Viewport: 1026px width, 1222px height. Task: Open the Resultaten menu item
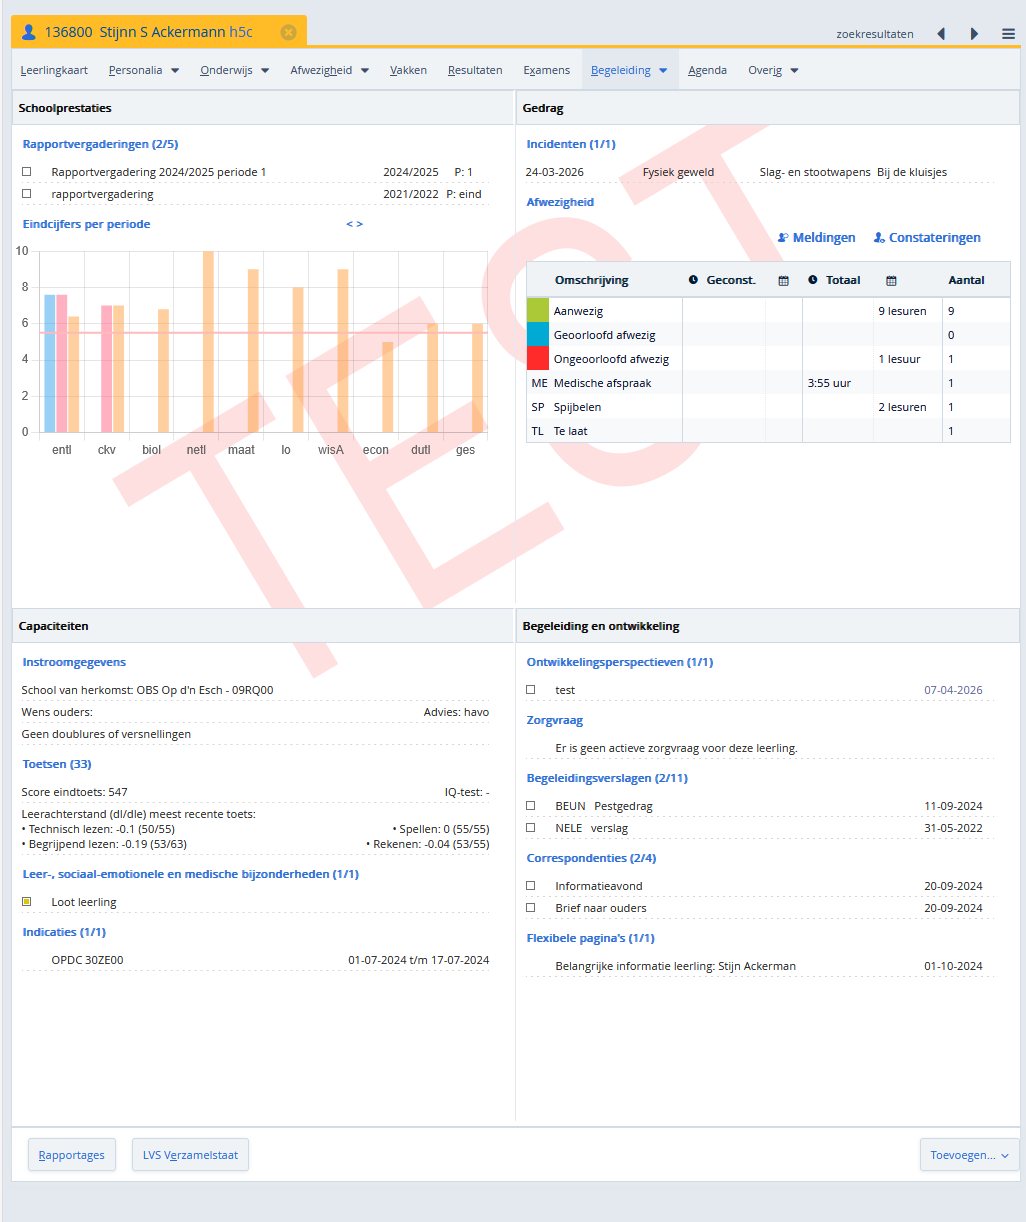pos(475,70)
